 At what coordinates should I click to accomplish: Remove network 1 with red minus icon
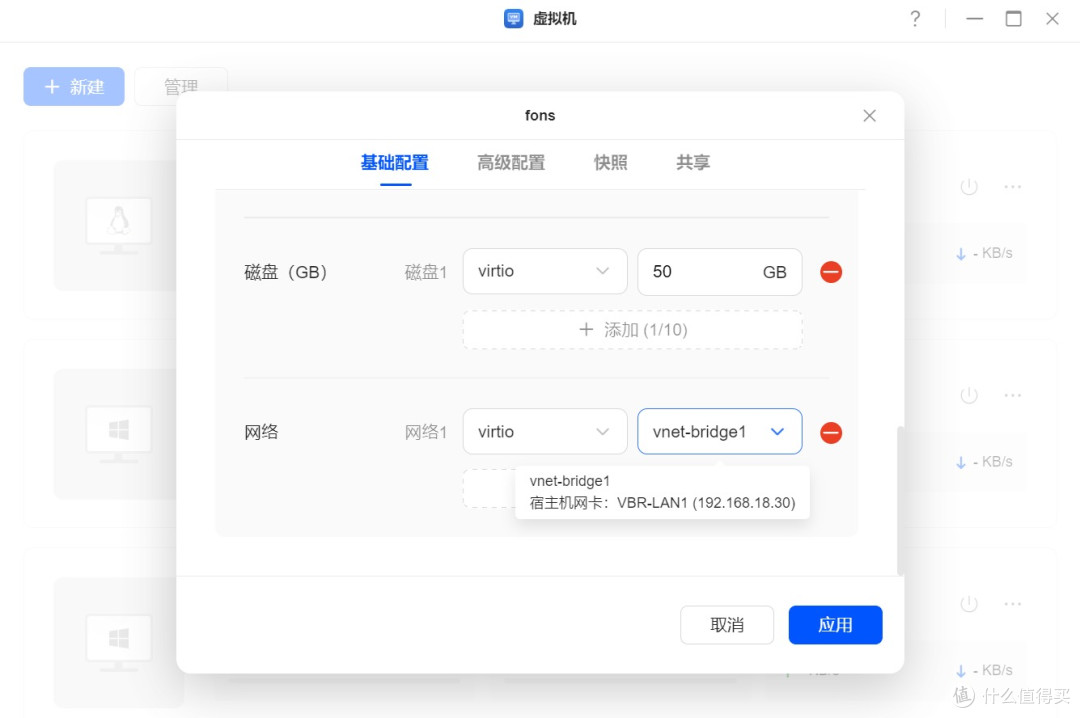pos(831,433)
